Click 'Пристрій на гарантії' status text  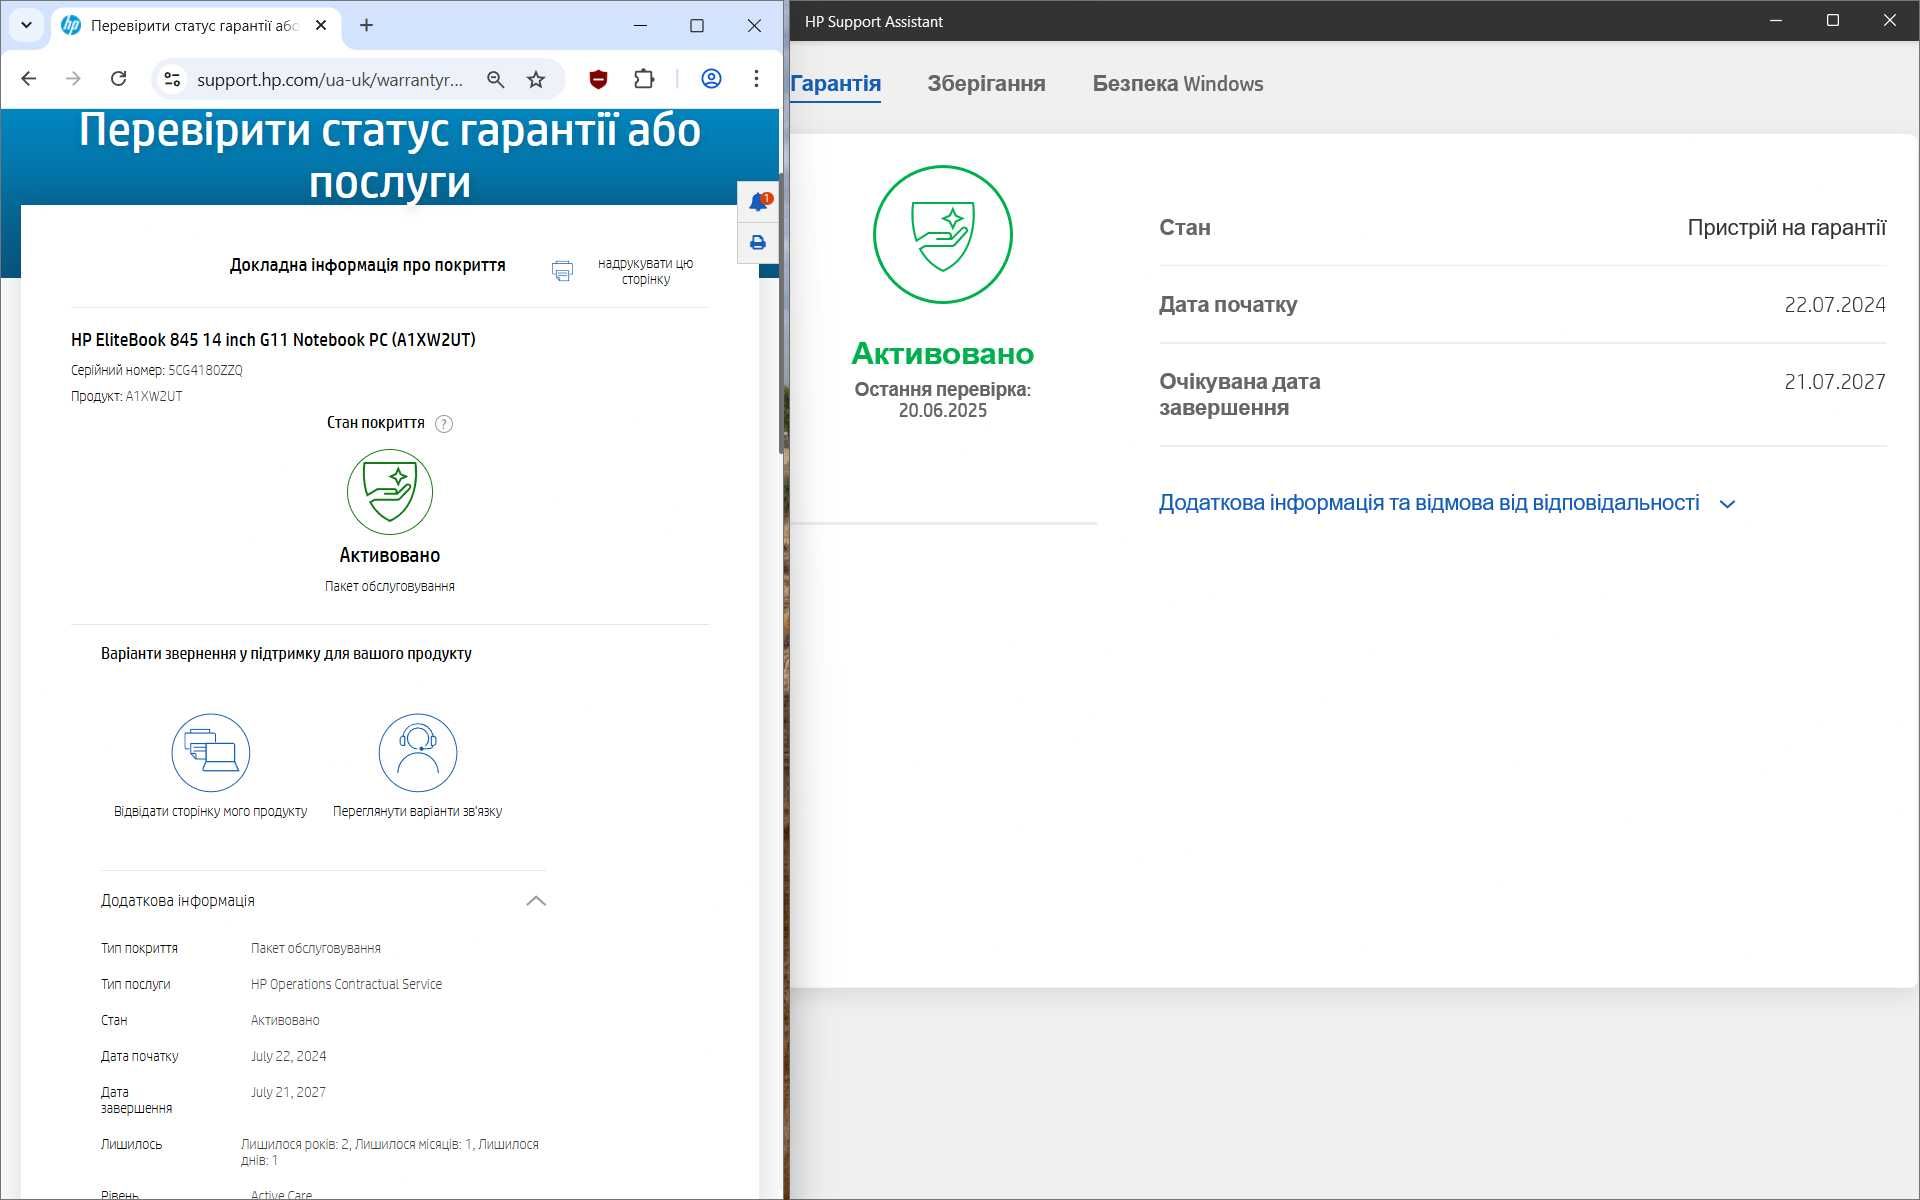coord(1786,228)
